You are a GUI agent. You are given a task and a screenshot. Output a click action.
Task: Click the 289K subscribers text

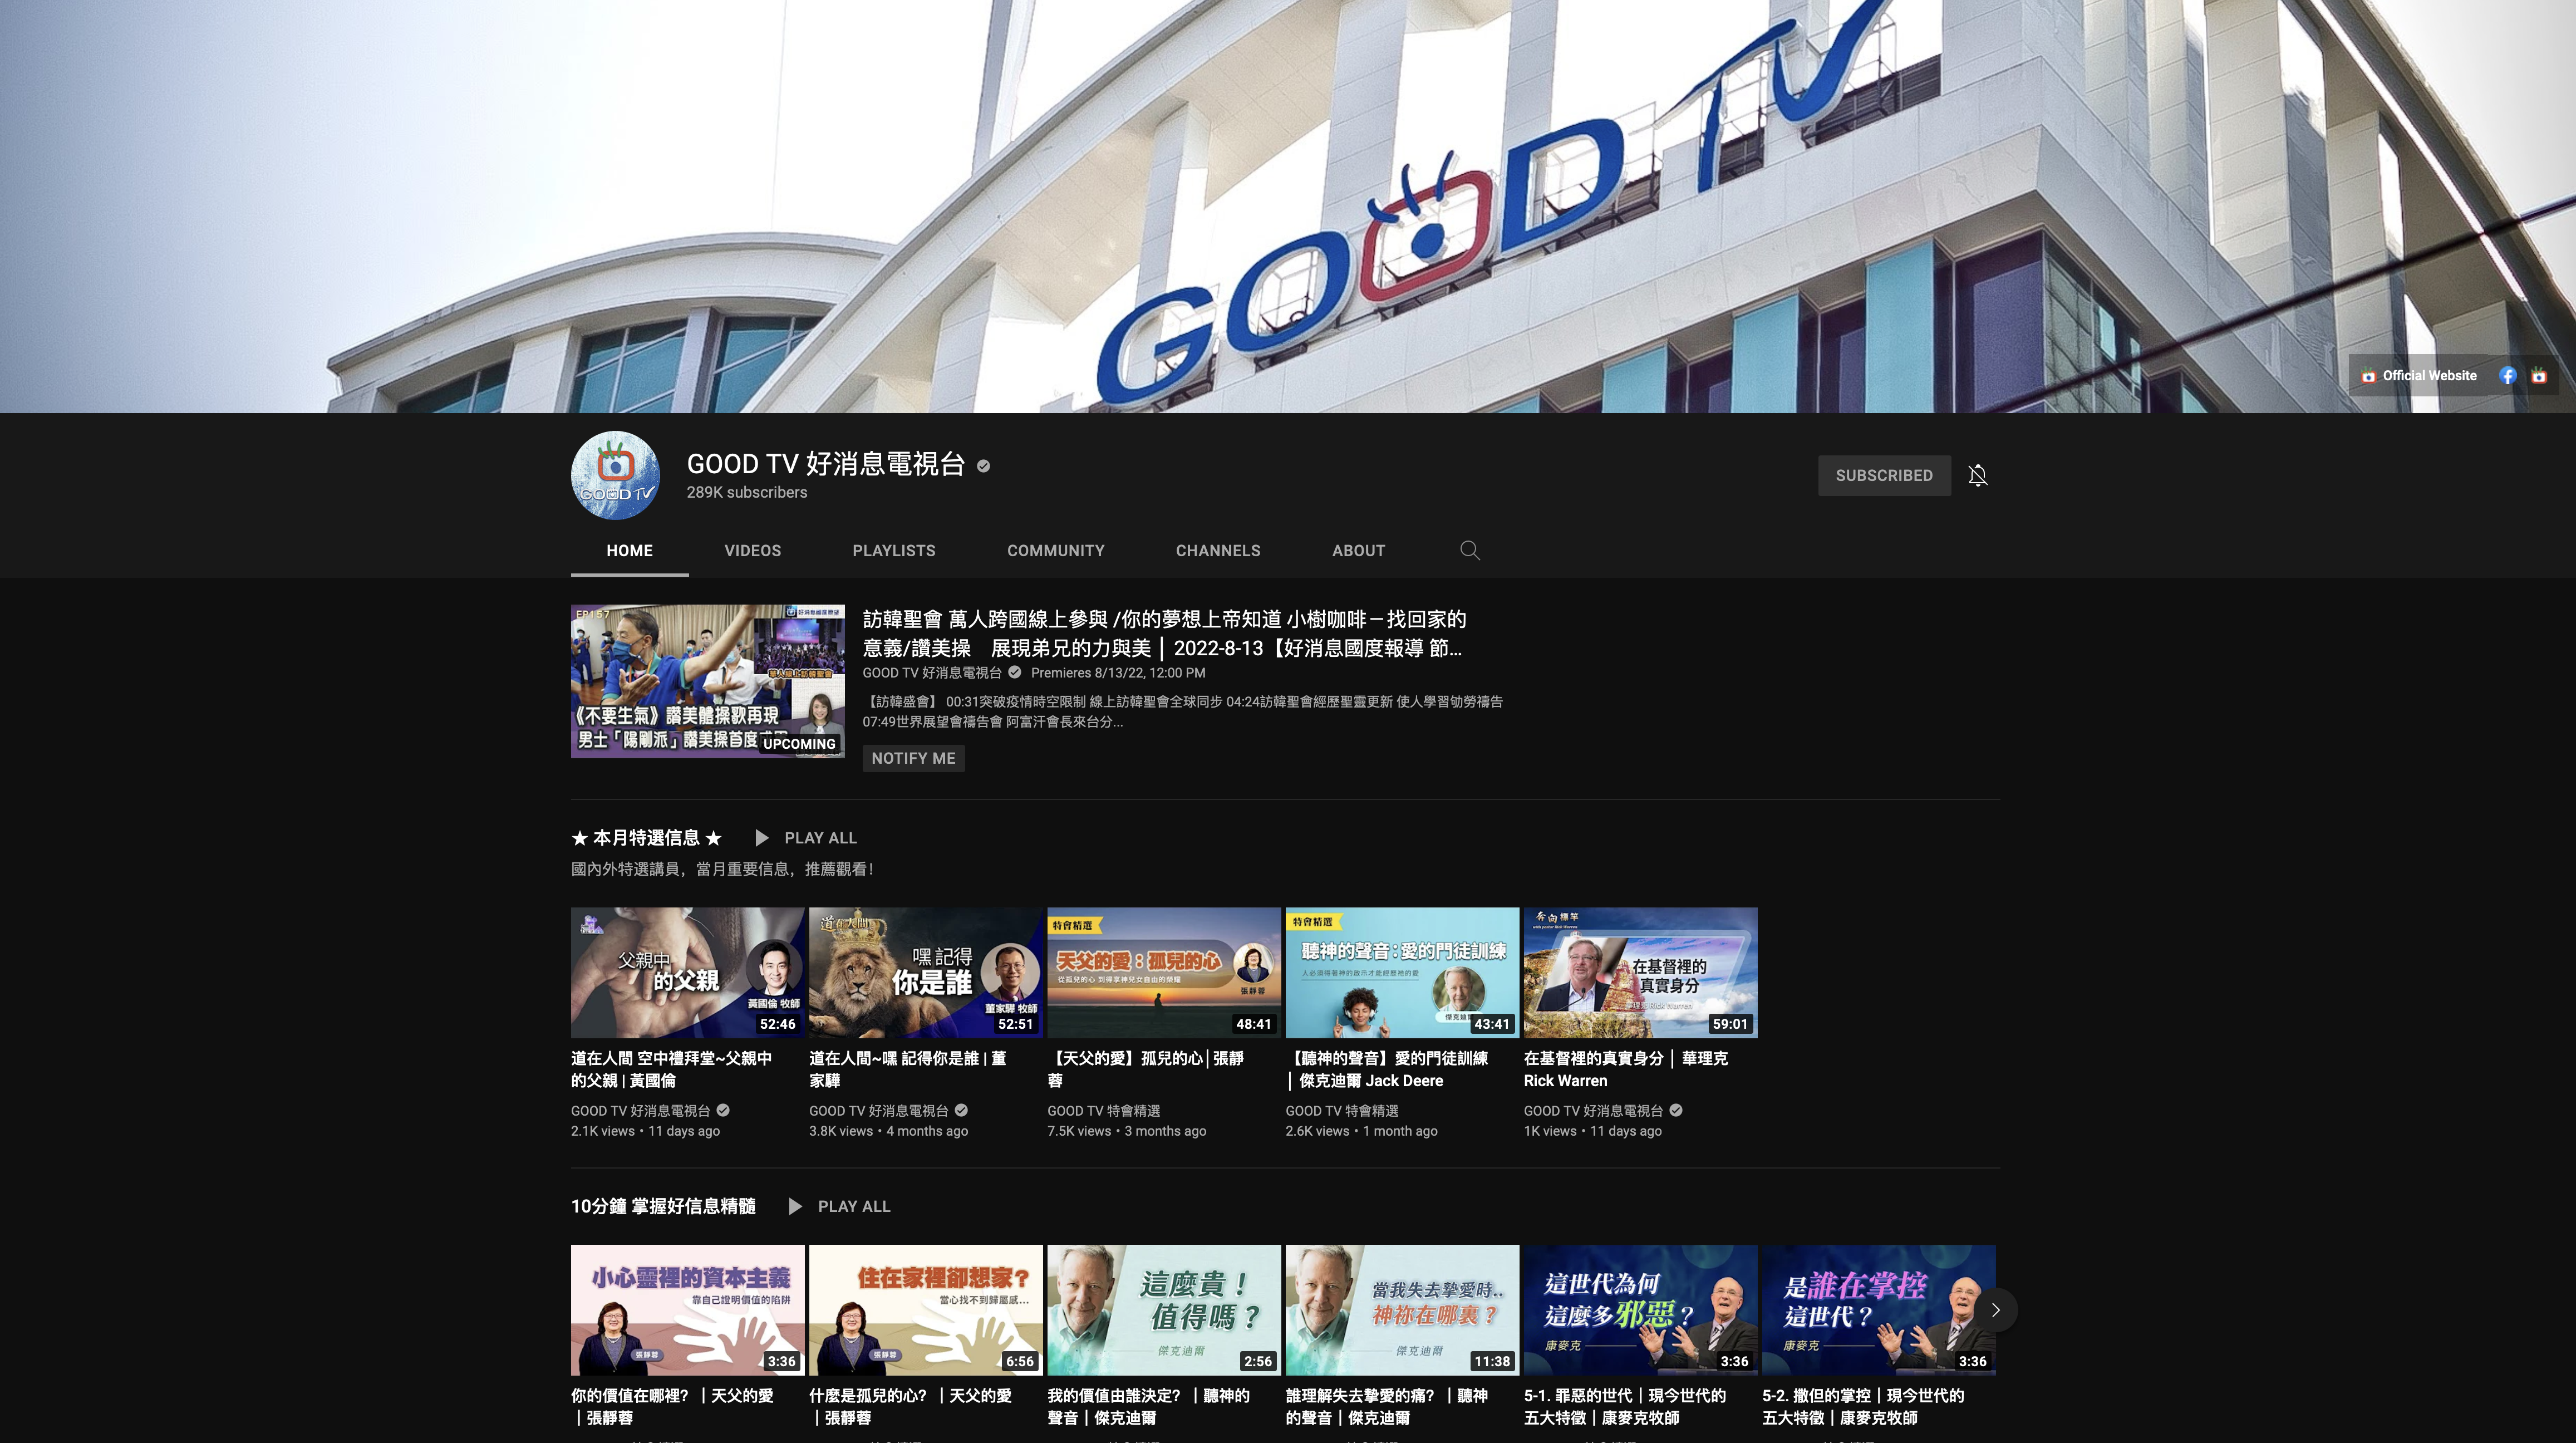(747, 493)
